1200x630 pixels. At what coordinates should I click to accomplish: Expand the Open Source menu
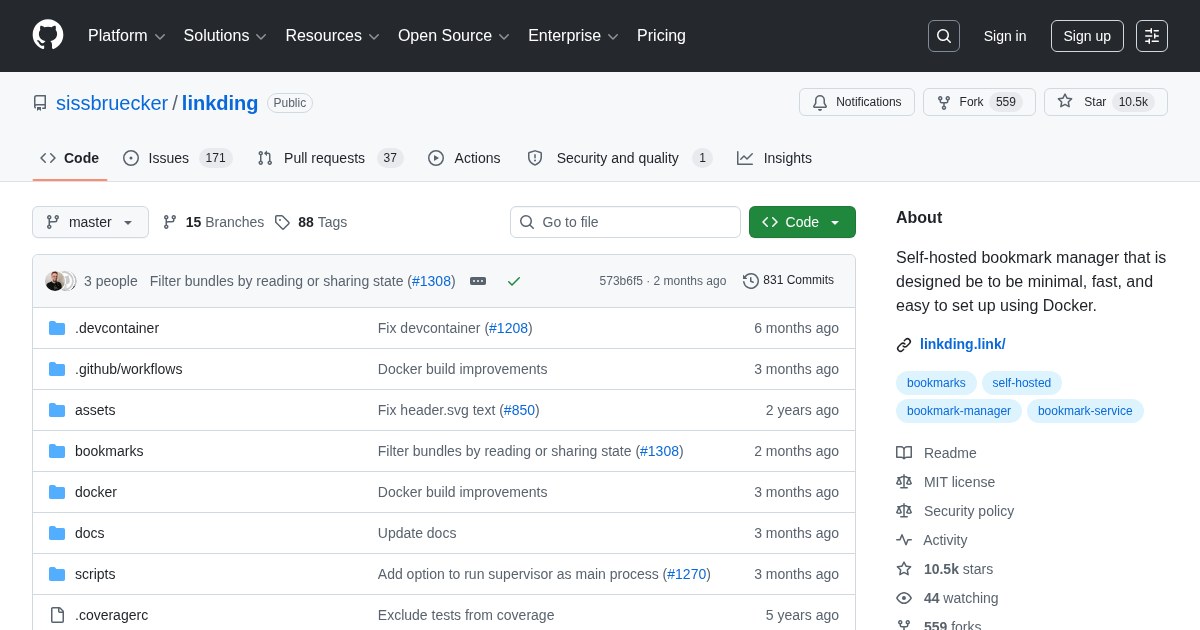click(454, 36)
